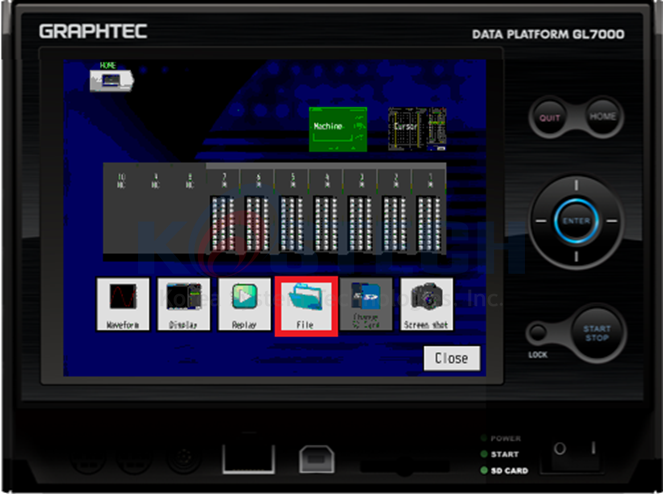
Task: Hit the blue-ringed ENTER button
Action: click(576, 221)
